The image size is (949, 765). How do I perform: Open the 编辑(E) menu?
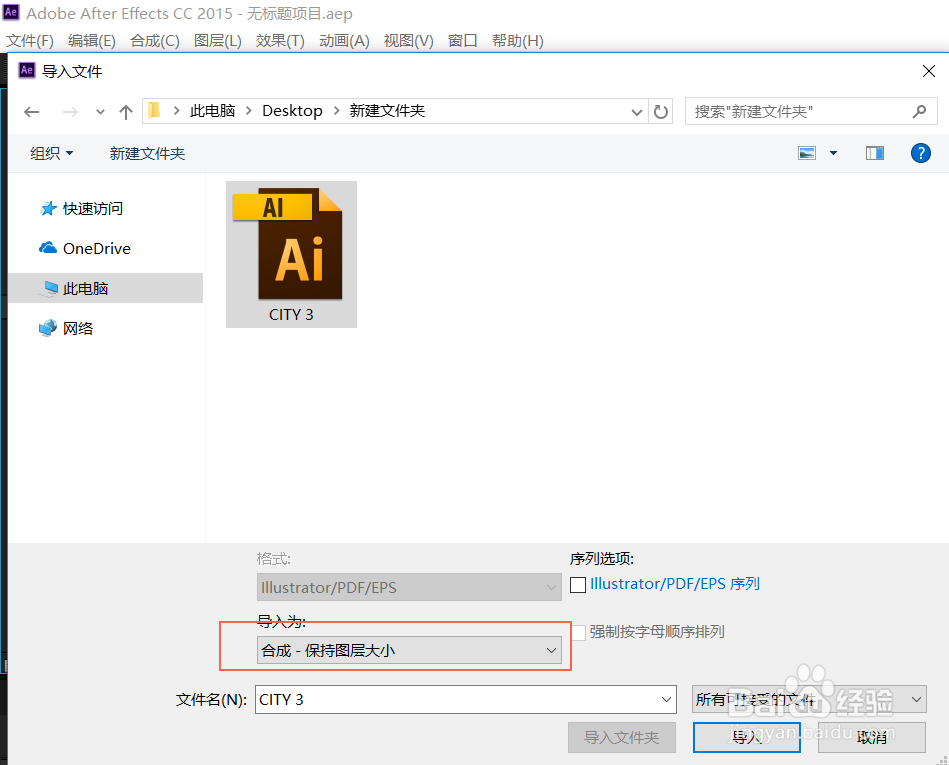click(92, 41)
